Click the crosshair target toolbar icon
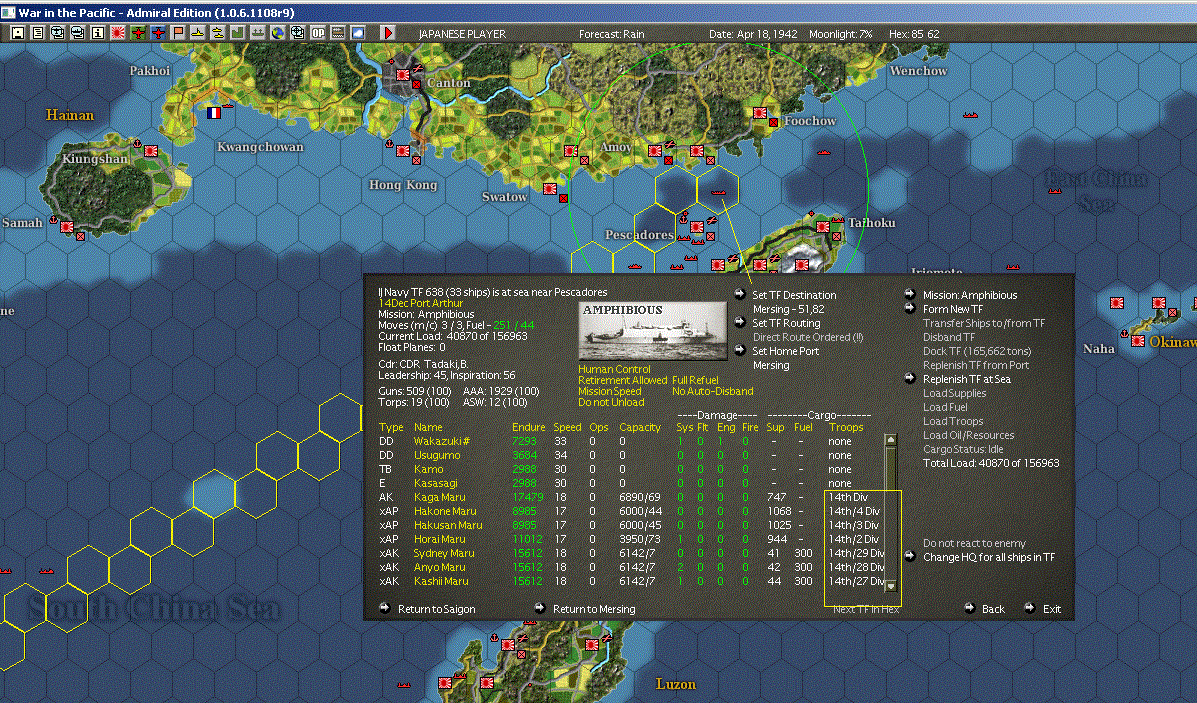Image resolution: width=1197 pixels, height=703 pixels. [298, 33]
